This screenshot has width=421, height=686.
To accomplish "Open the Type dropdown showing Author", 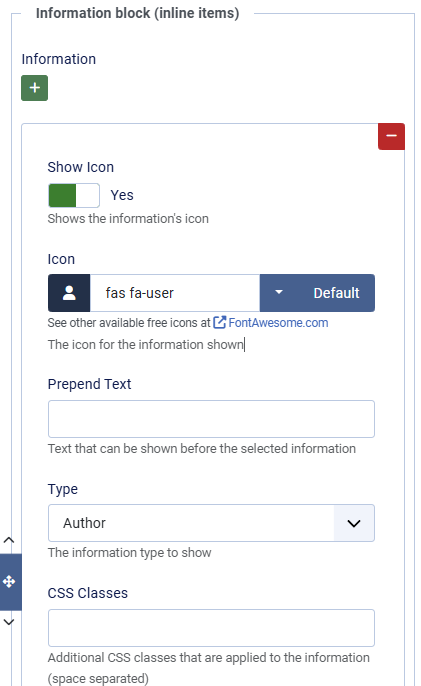I will 211,523.
